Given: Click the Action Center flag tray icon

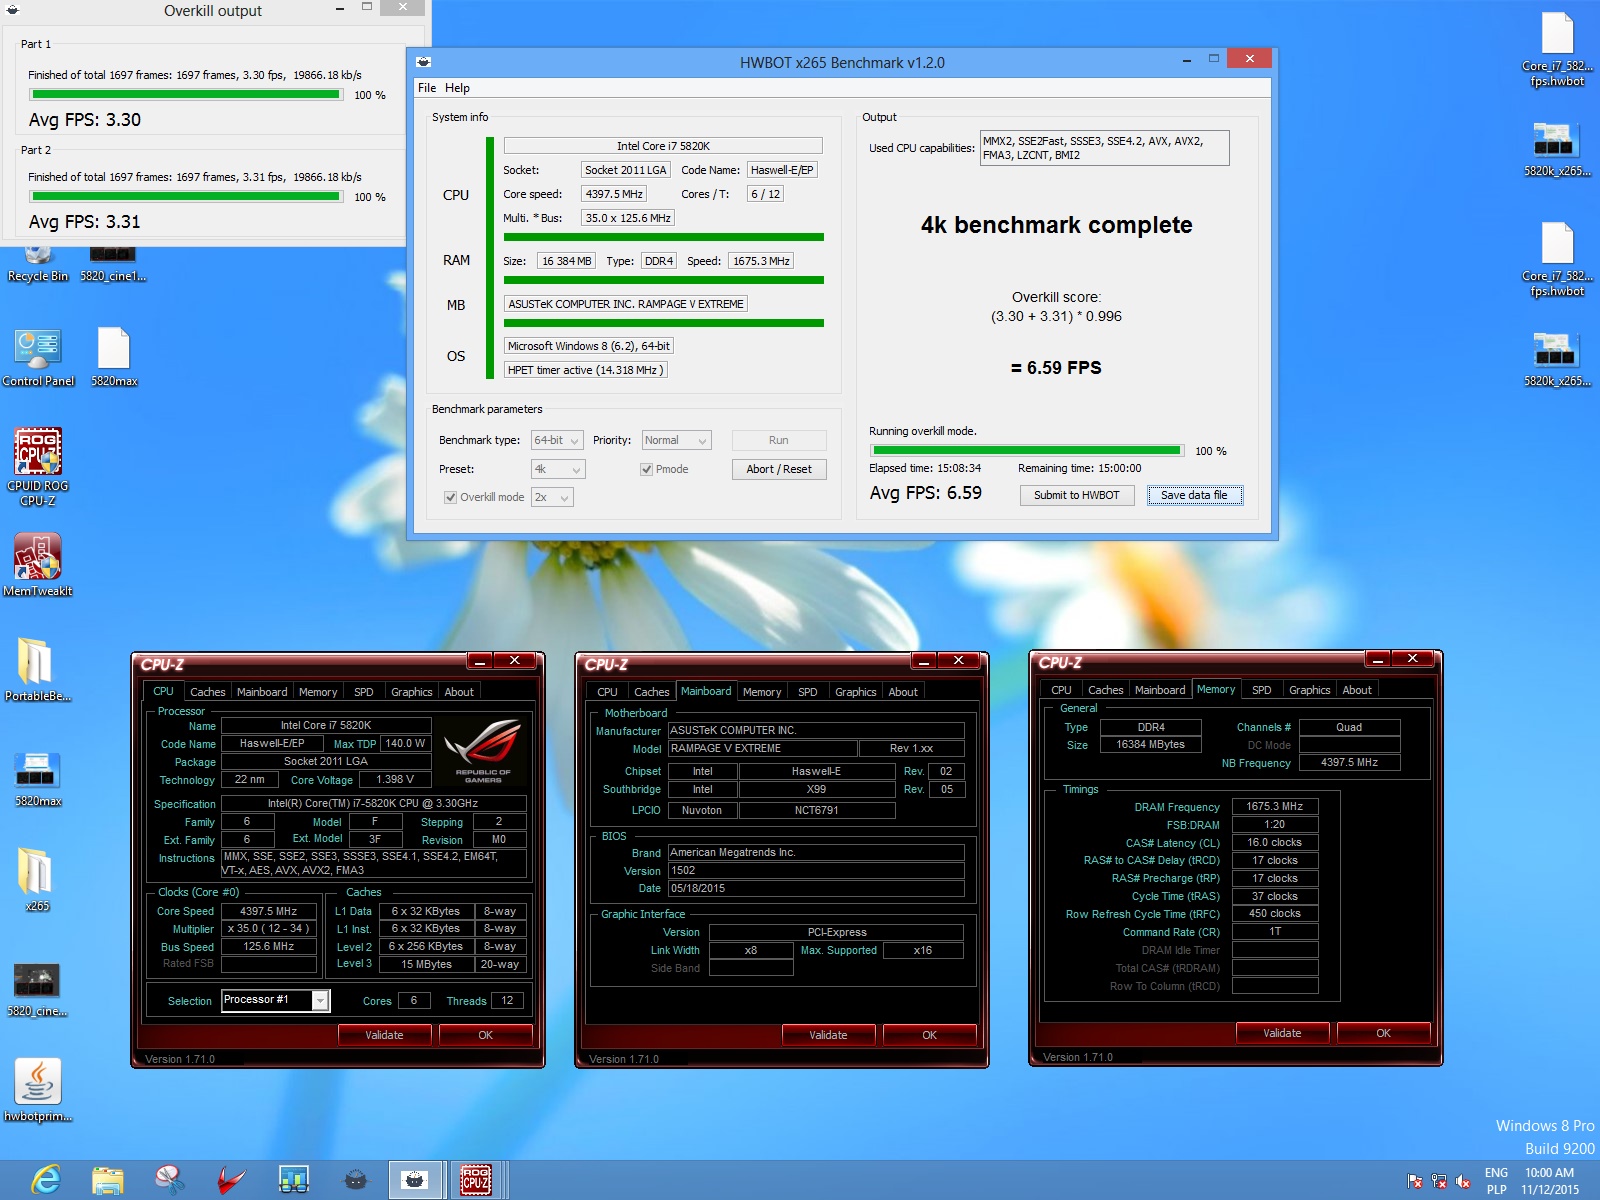Looking at the screenshot, I should pos(1415,1181).
